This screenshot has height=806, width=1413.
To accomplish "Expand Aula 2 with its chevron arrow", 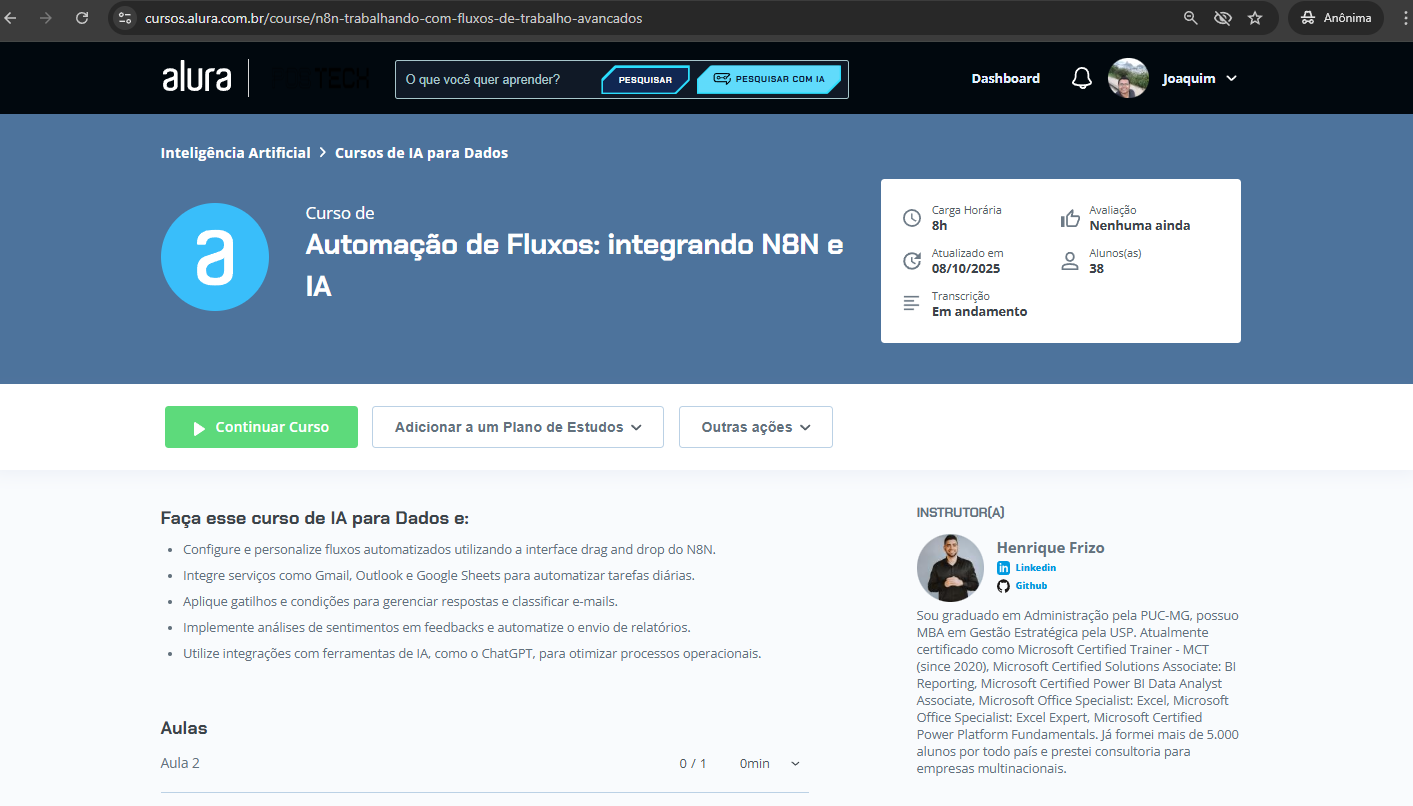I will click(x=796, y=764).
